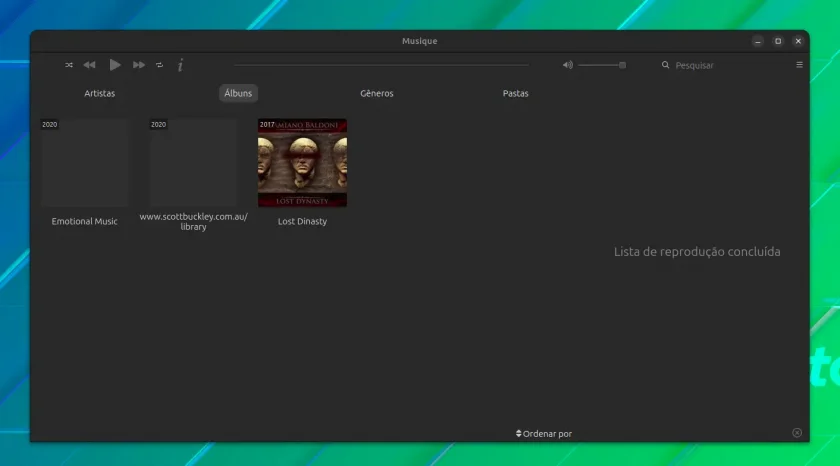
Task: Switch to the Artistas tab
Action: (x=100, y=93)
